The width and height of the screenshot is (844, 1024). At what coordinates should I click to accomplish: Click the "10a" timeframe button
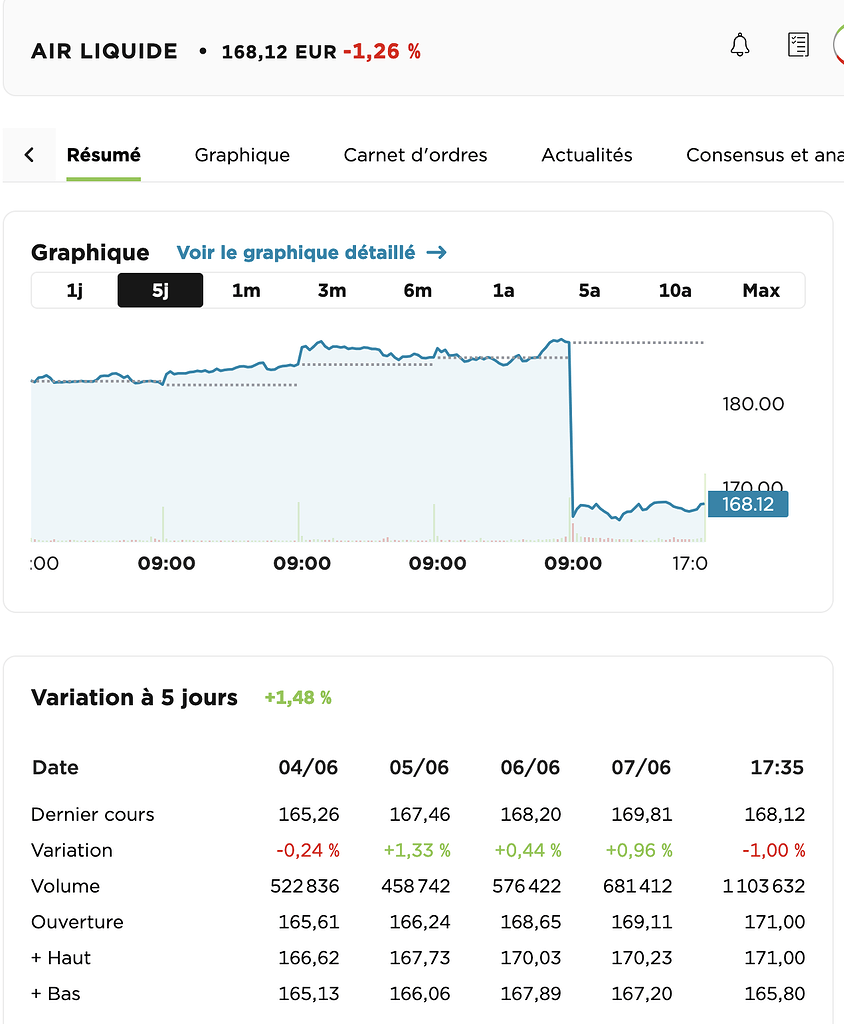(675, 290)
